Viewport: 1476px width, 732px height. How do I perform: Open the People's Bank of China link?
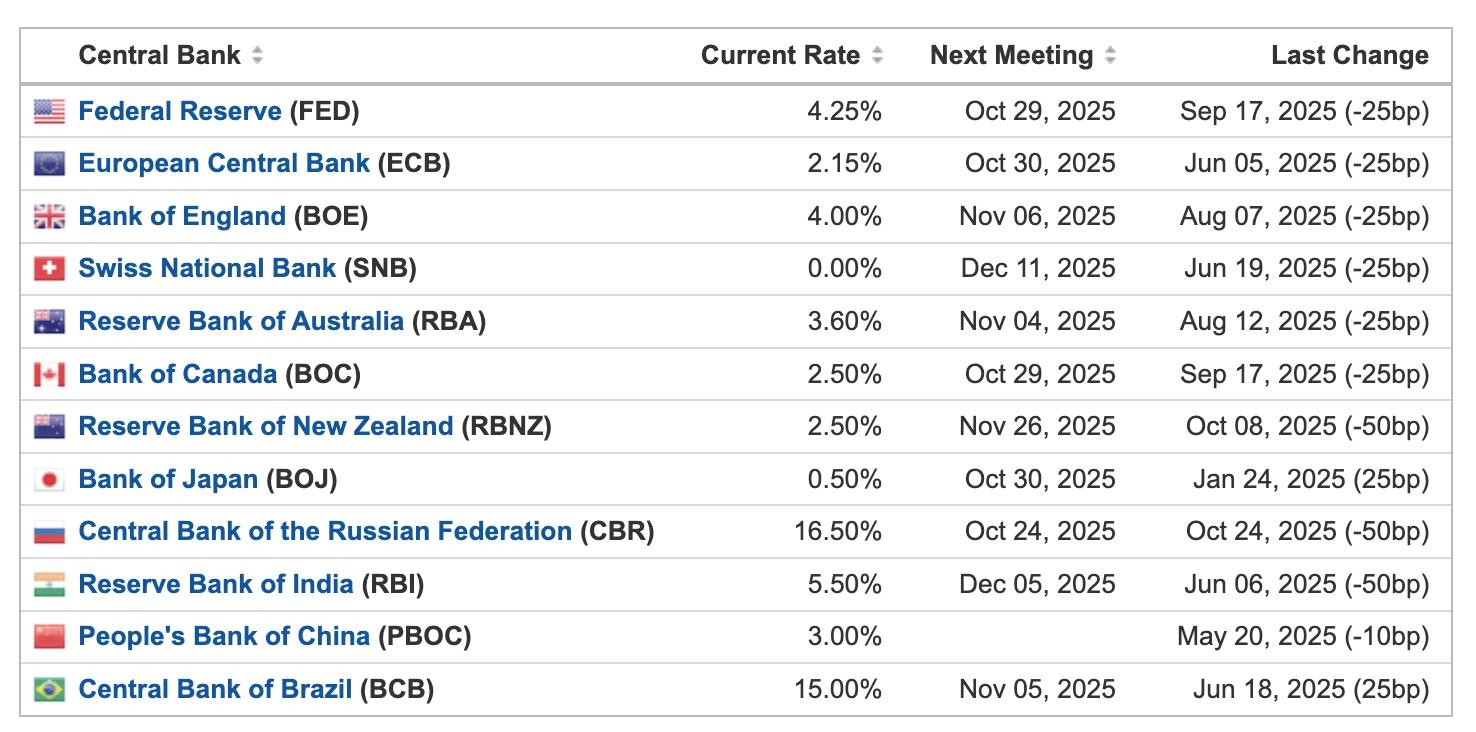(x=224, y=636)
